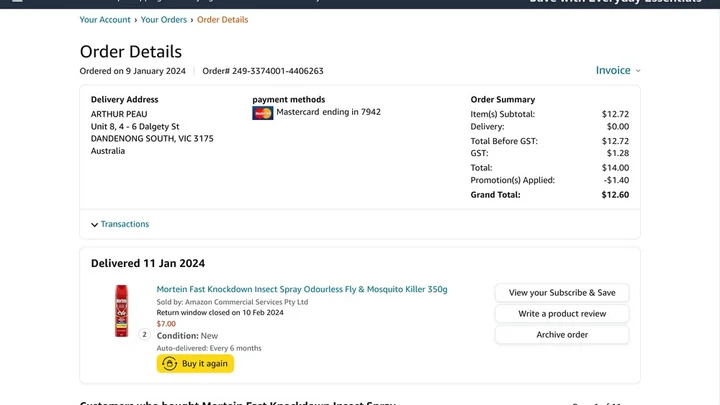Click the Mastercard payment card icon
720x405 pixels.
point(262,113)
